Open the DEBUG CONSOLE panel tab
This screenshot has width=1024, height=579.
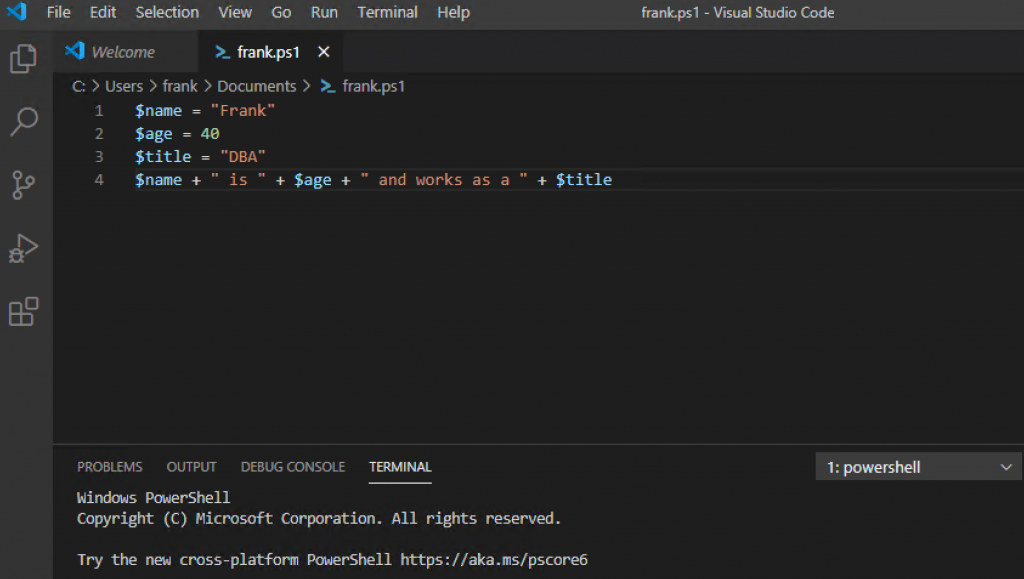coord(293,467)
